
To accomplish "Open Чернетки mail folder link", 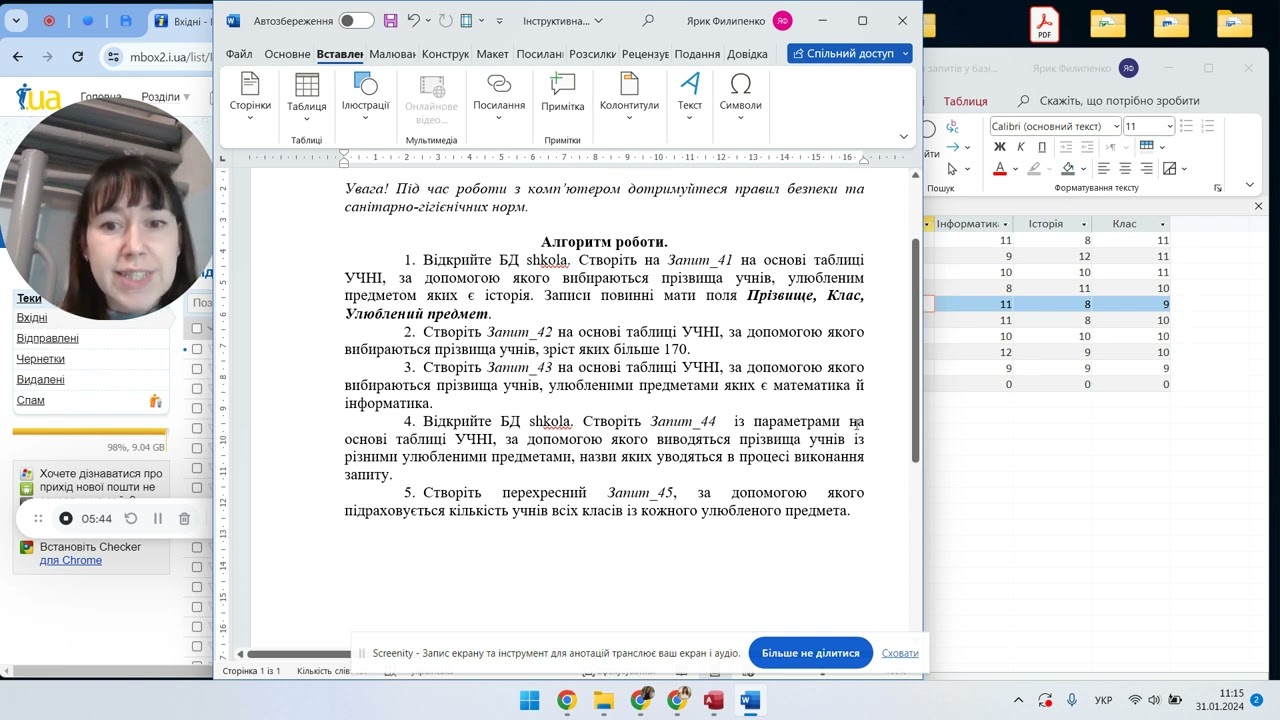I will tap(41, 359).
